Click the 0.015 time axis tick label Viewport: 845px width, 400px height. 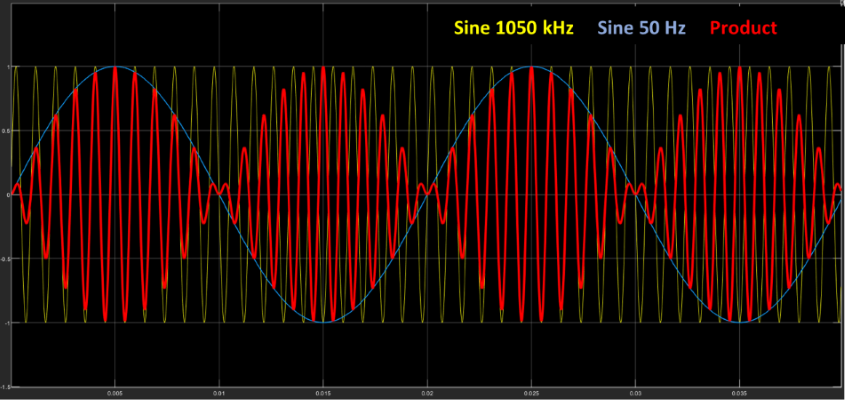pyautogui.click(x=323, y=394)
